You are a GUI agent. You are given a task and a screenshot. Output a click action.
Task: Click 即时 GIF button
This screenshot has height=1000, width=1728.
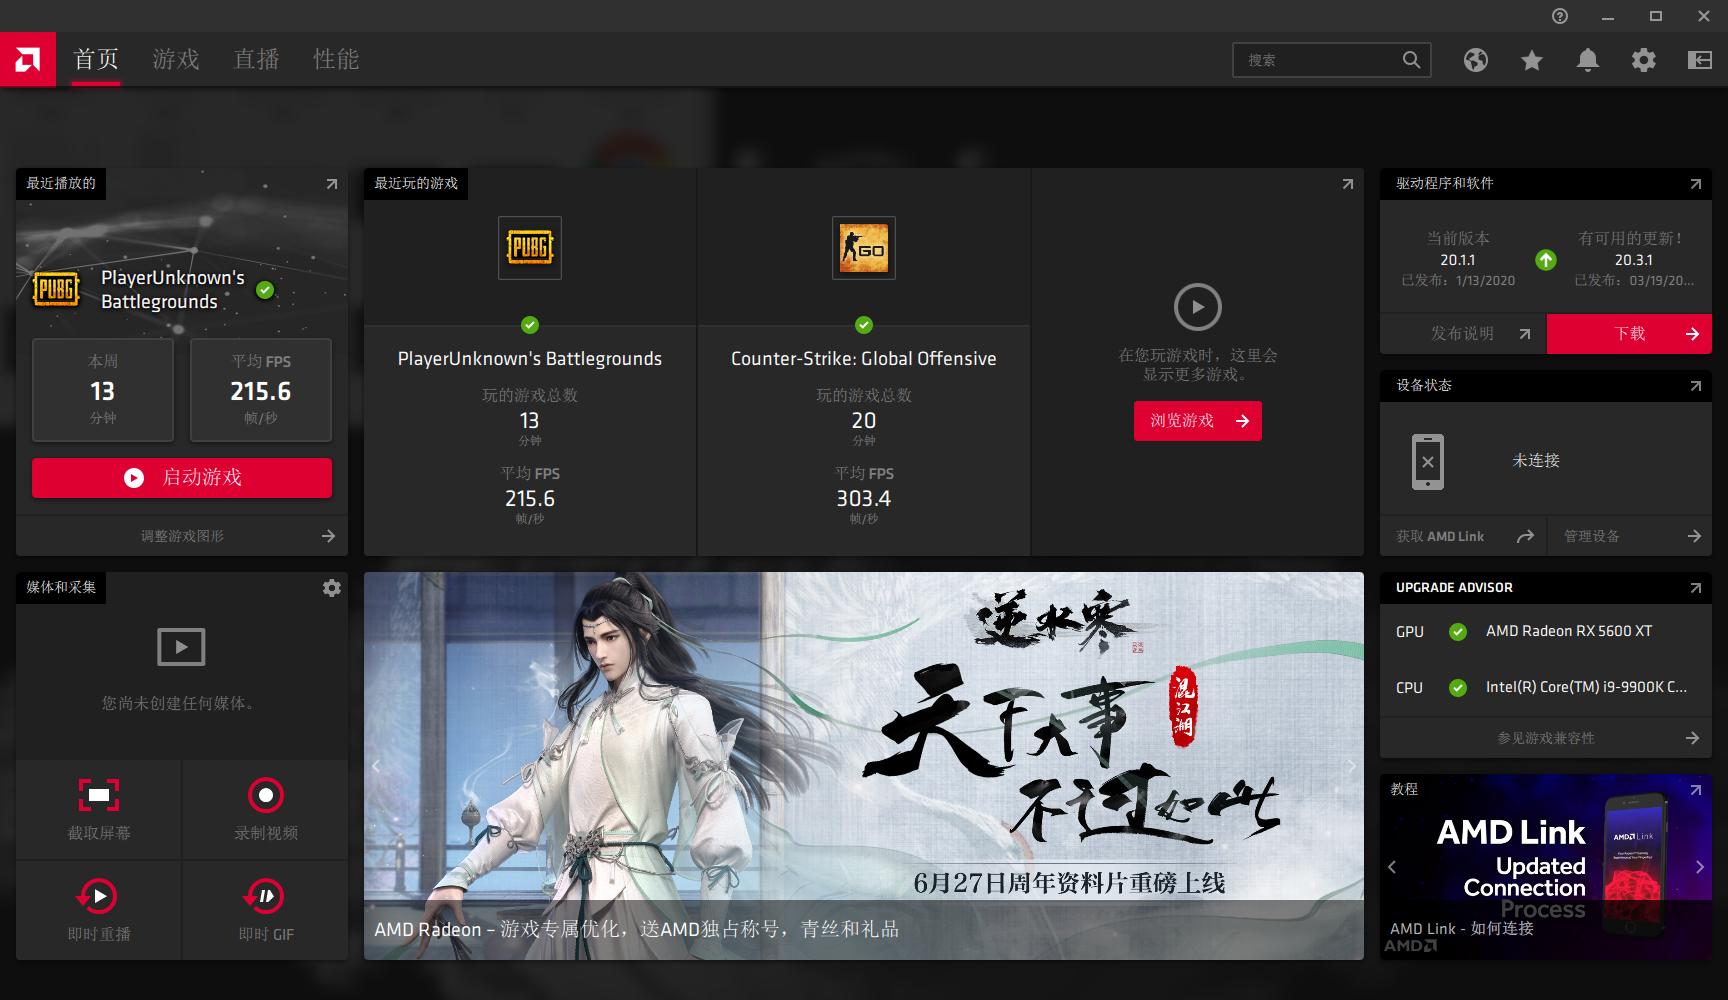pos(266,910)
